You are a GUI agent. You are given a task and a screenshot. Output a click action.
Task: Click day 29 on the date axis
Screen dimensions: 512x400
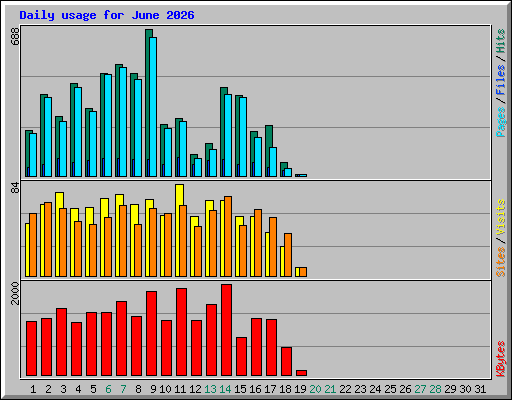[450, 389]
